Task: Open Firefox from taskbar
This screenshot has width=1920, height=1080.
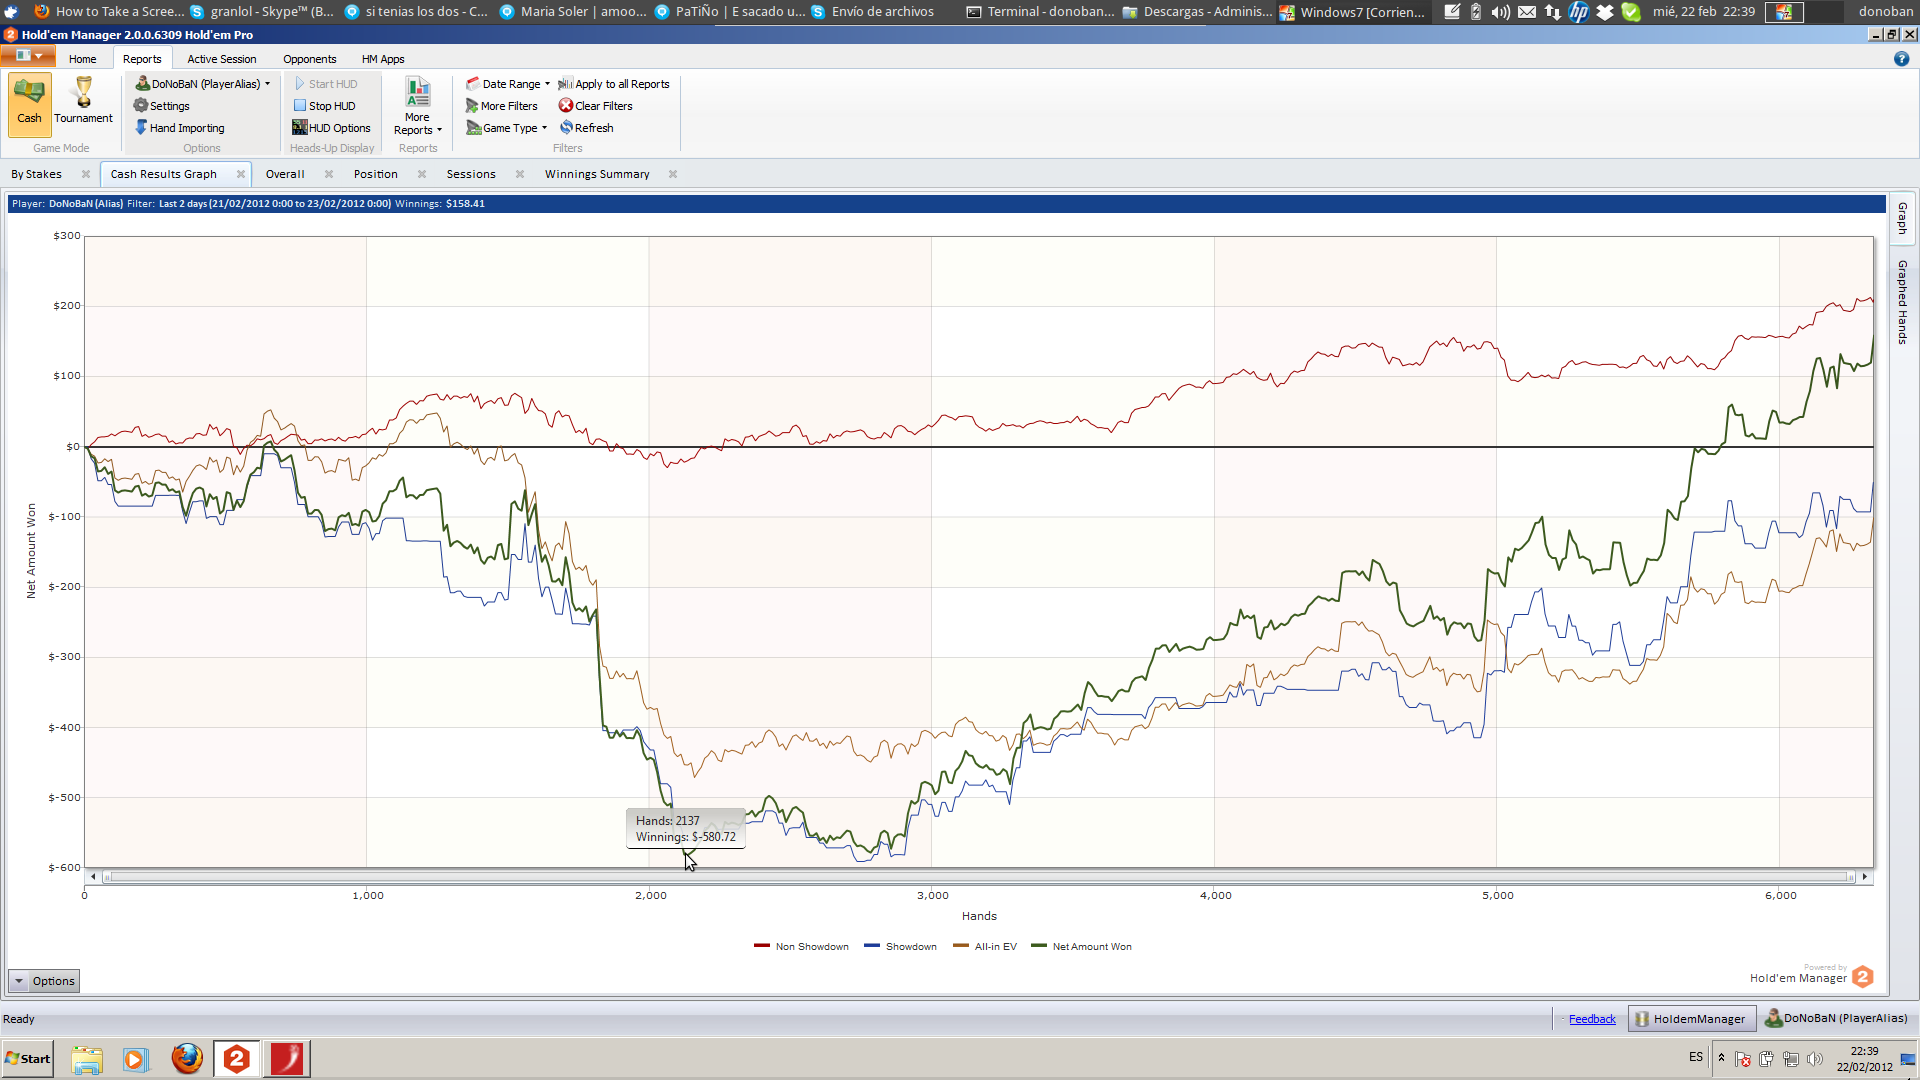Action: pos(186,1059)
